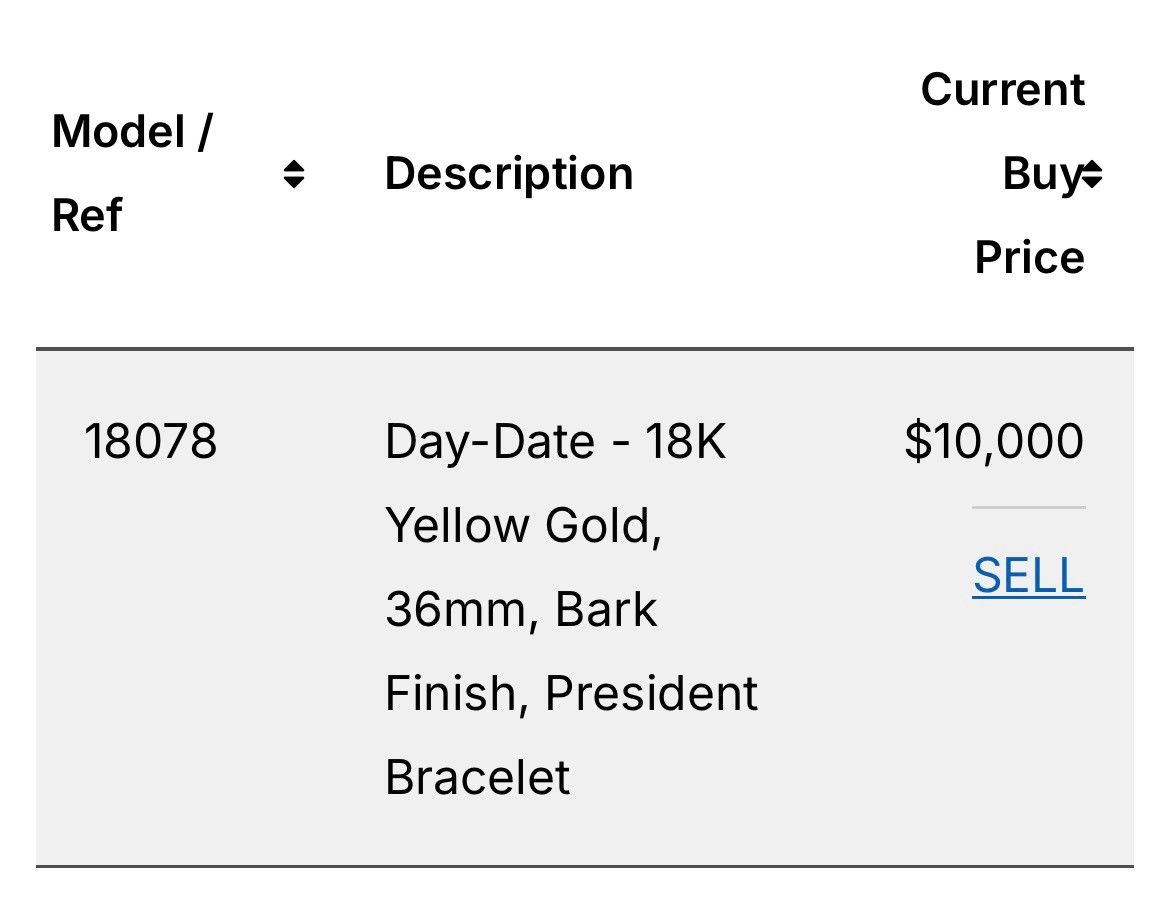1170x903 pixels.
Task: Click the word Ref in the header
Action: [87, 216]
